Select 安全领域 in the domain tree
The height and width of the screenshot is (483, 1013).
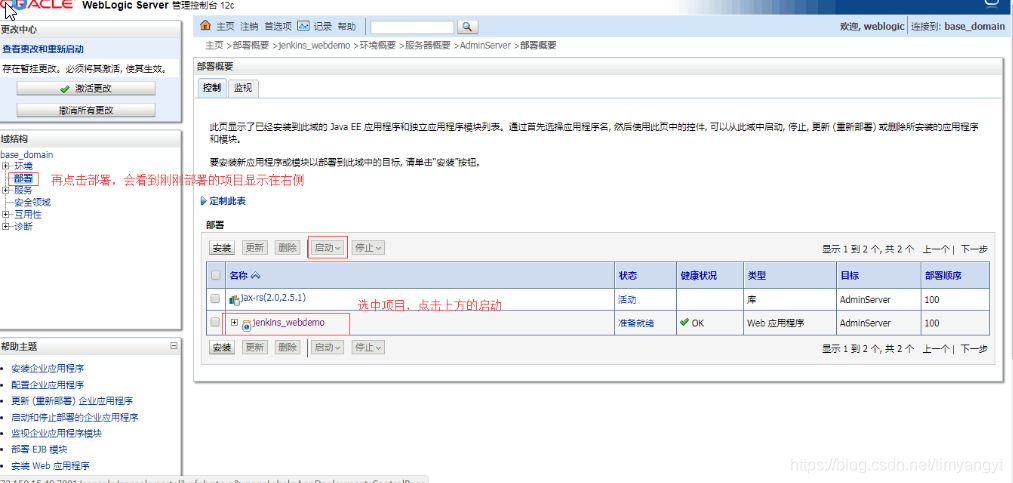(32, 202)
